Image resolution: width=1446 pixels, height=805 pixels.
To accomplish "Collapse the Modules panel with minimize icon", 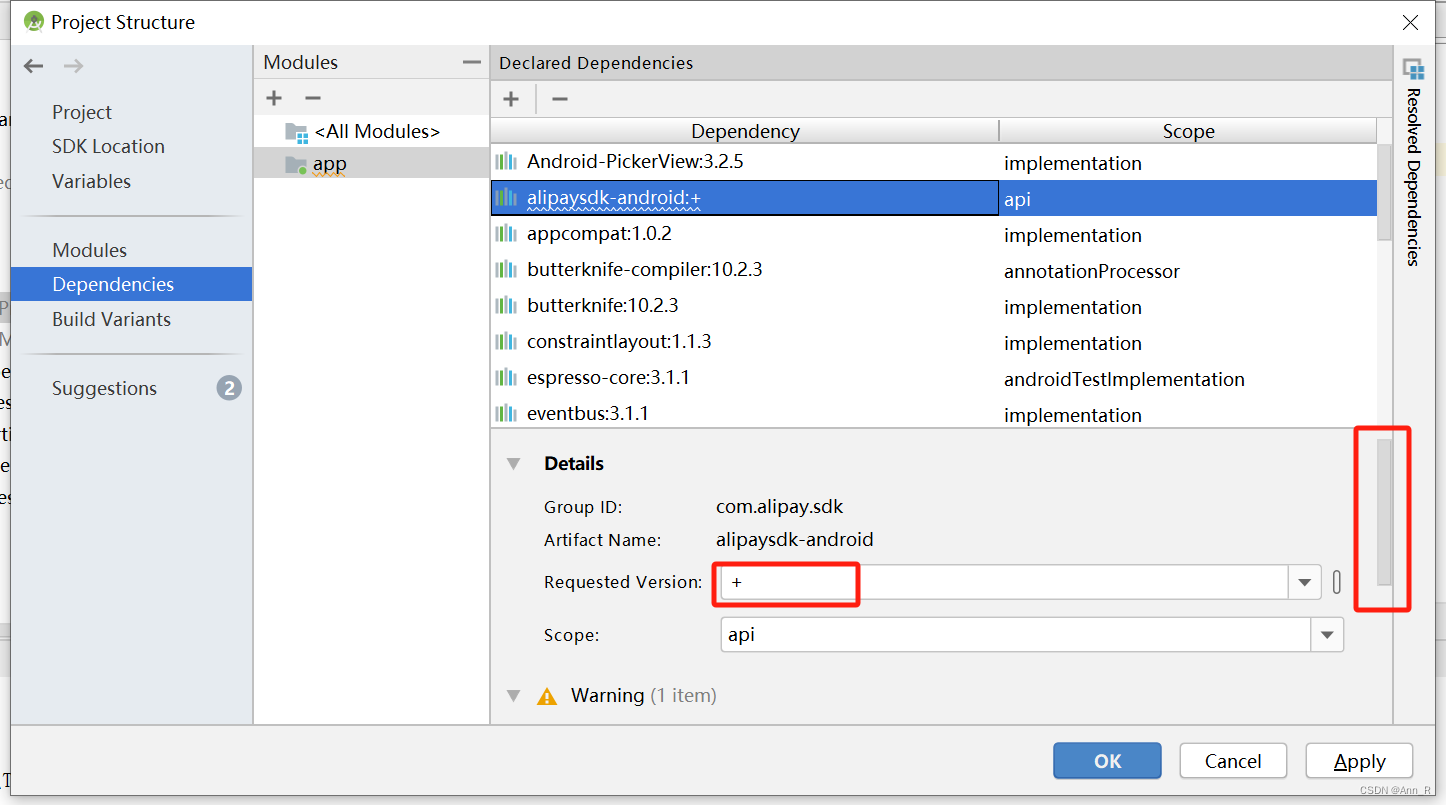I will click(x=472, y=62).
